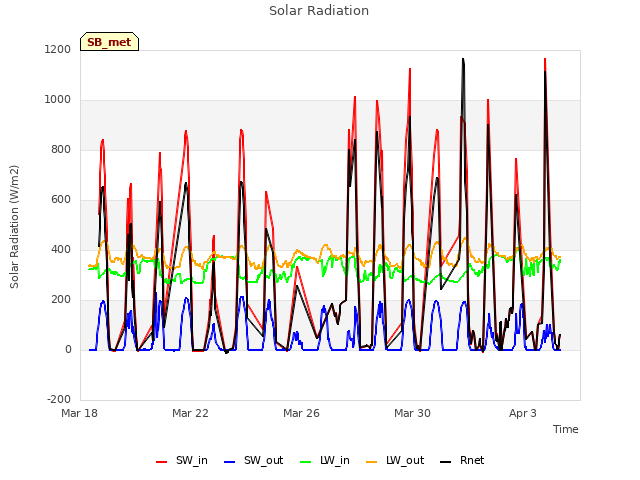
Task: Click the 1000 y-axis label
Action: [x=58, y=100]
